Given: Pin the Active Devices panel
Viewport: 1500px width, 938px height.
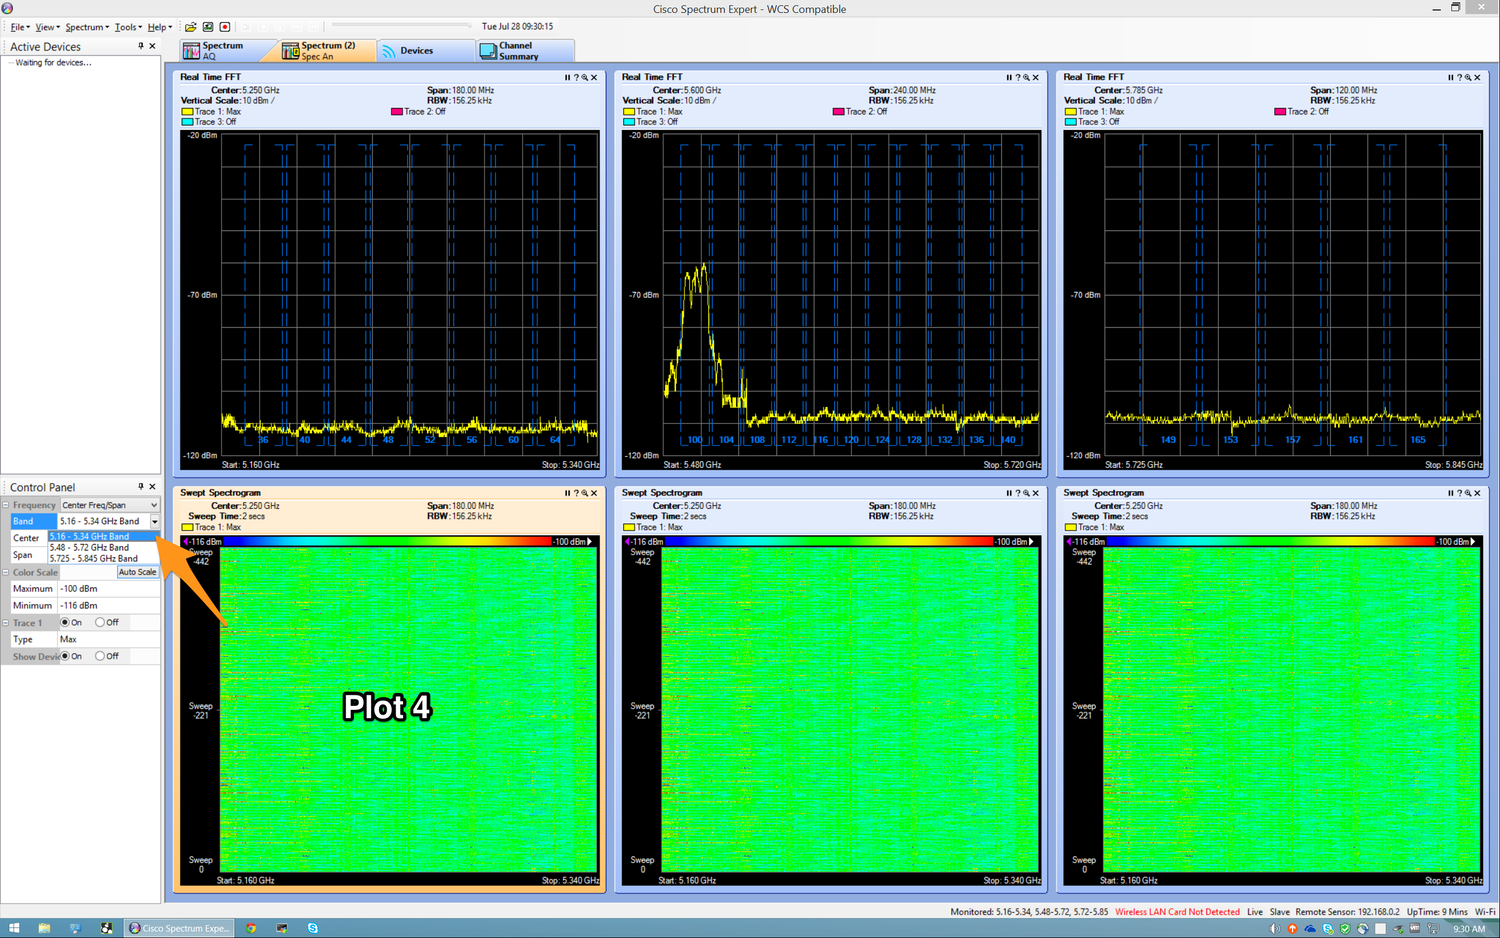Looking at the screenshot, I should 141,46.
